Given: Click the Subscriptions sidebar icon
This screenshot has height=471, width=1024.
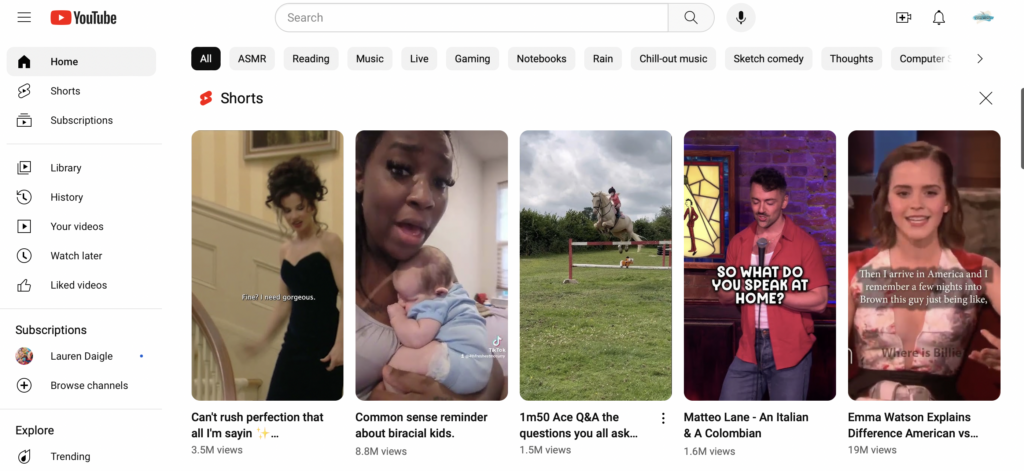Looking at the screenshot, I should (x=24, y=120).
